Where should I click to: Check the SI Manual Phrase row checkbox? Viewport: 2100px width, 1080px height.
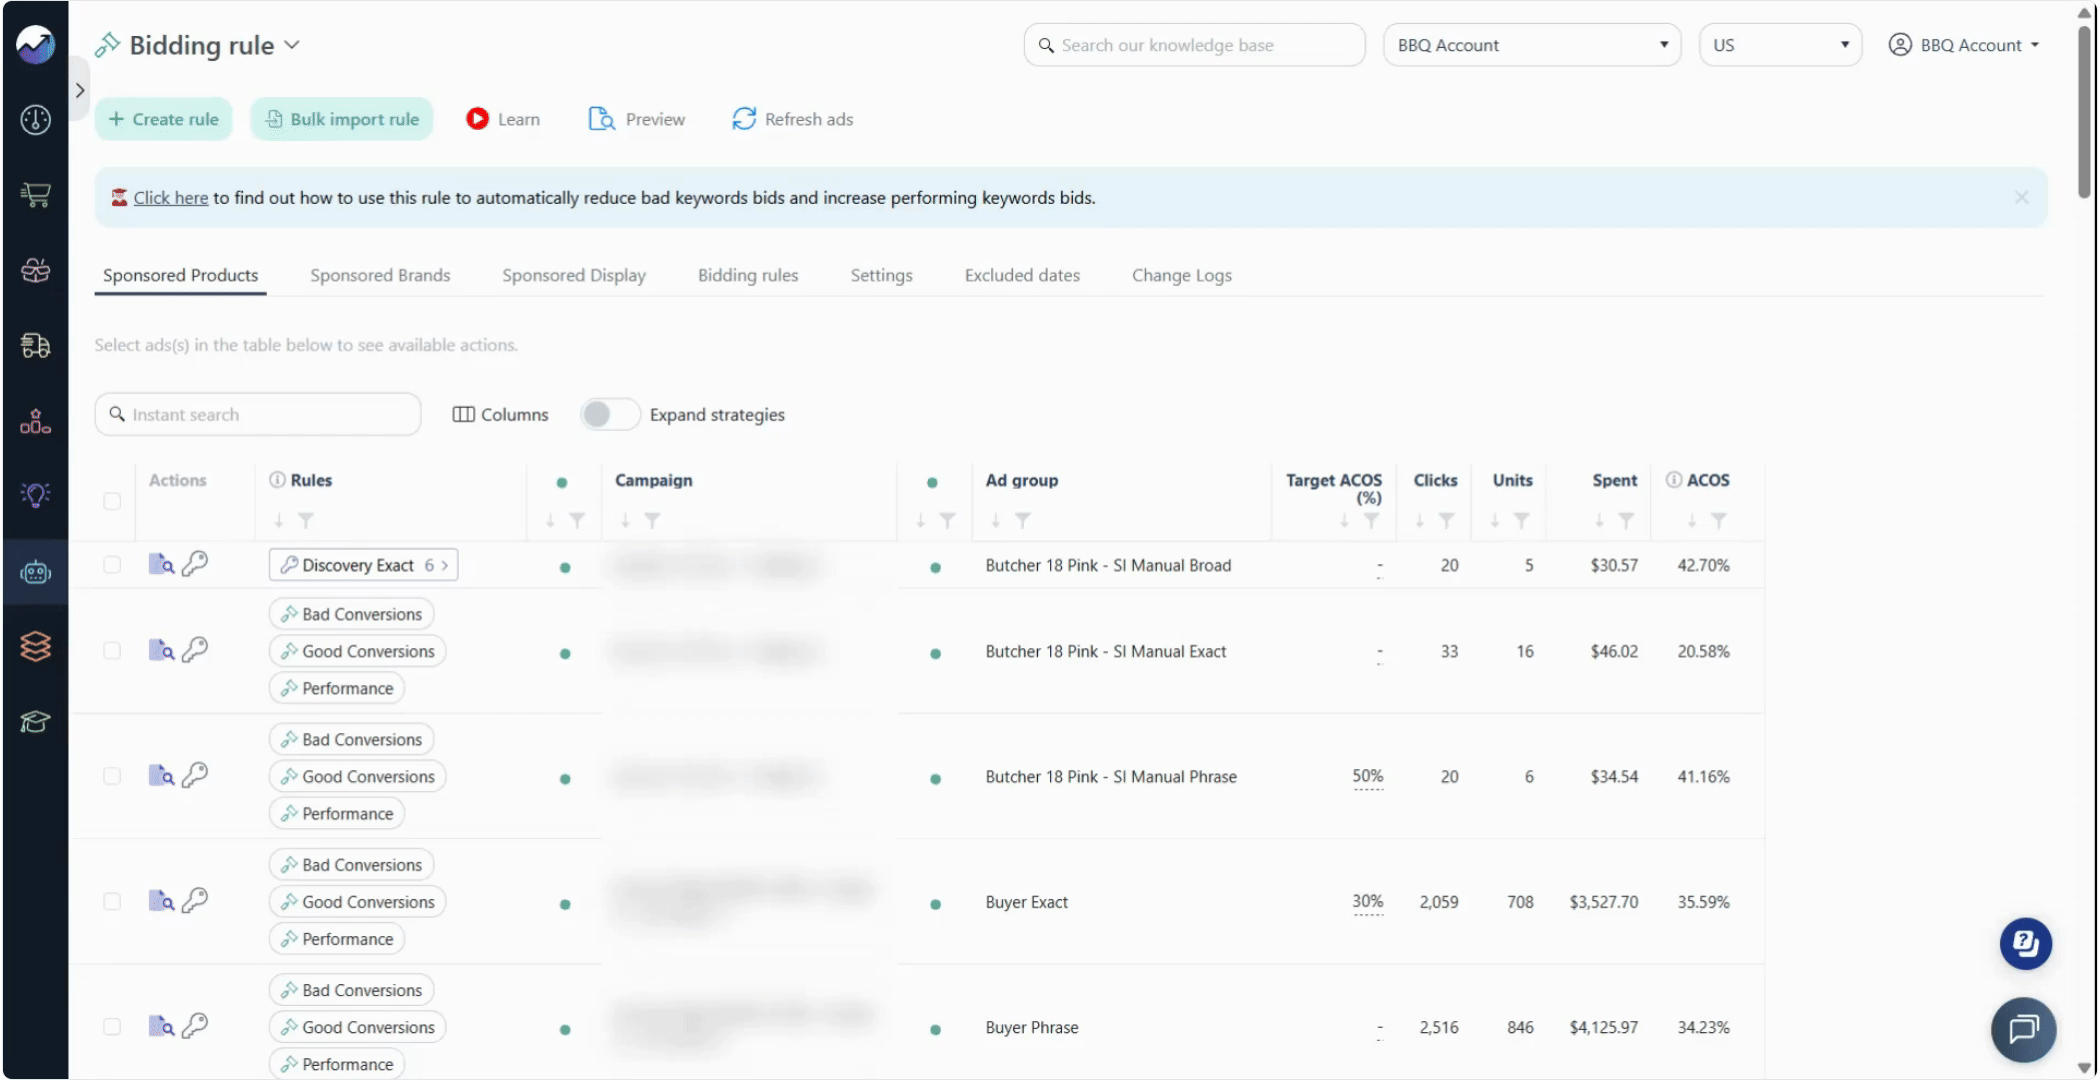pyautogui.click(x=112, y=776)
